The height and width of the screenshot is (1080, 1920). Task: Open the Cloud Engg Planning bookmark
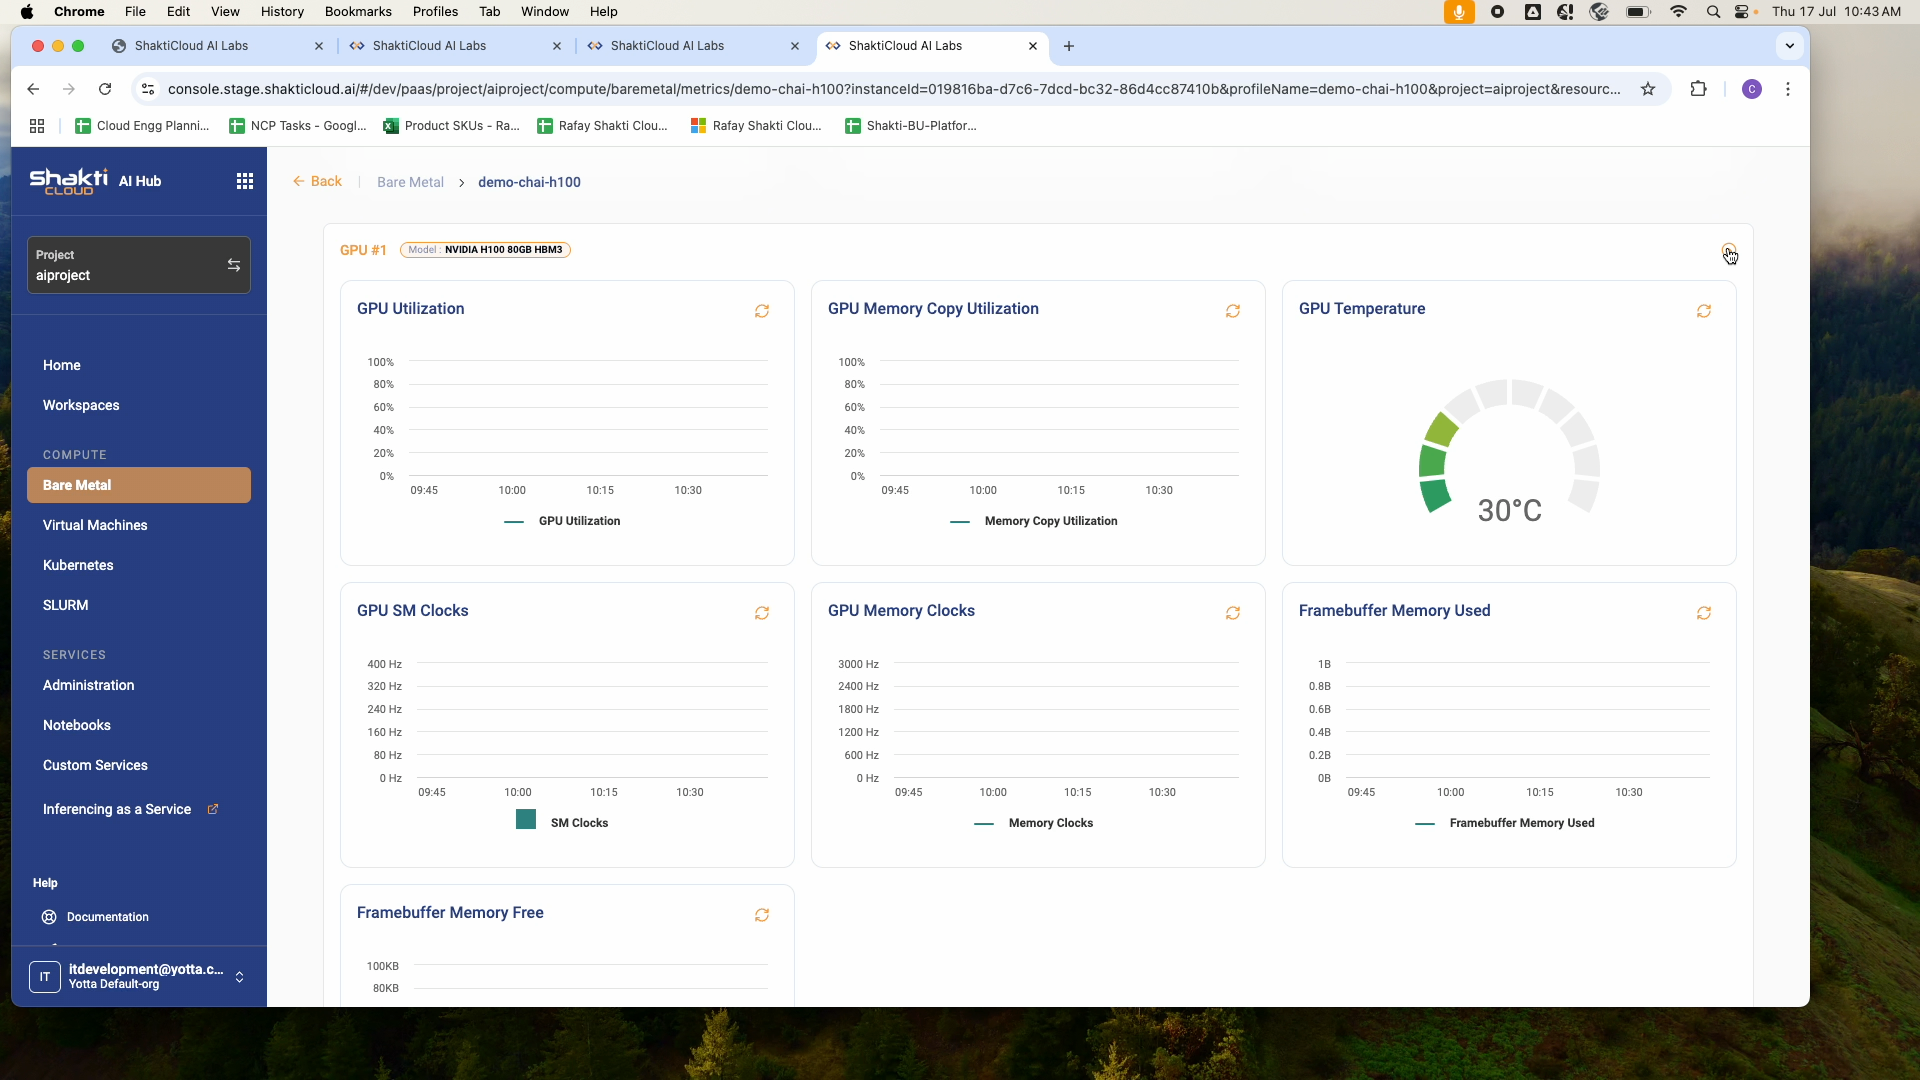[x=143, y=126]
